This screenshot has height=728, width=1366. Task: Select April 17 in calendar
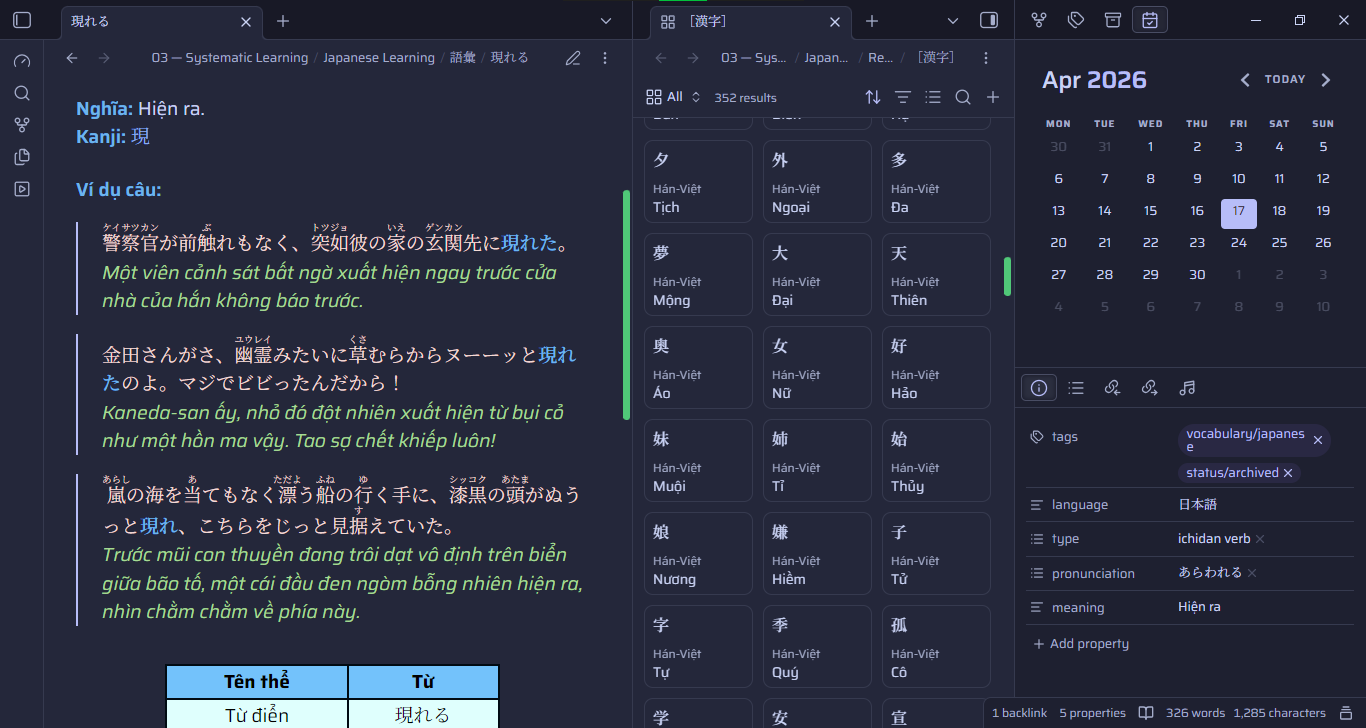(1238, 211)
